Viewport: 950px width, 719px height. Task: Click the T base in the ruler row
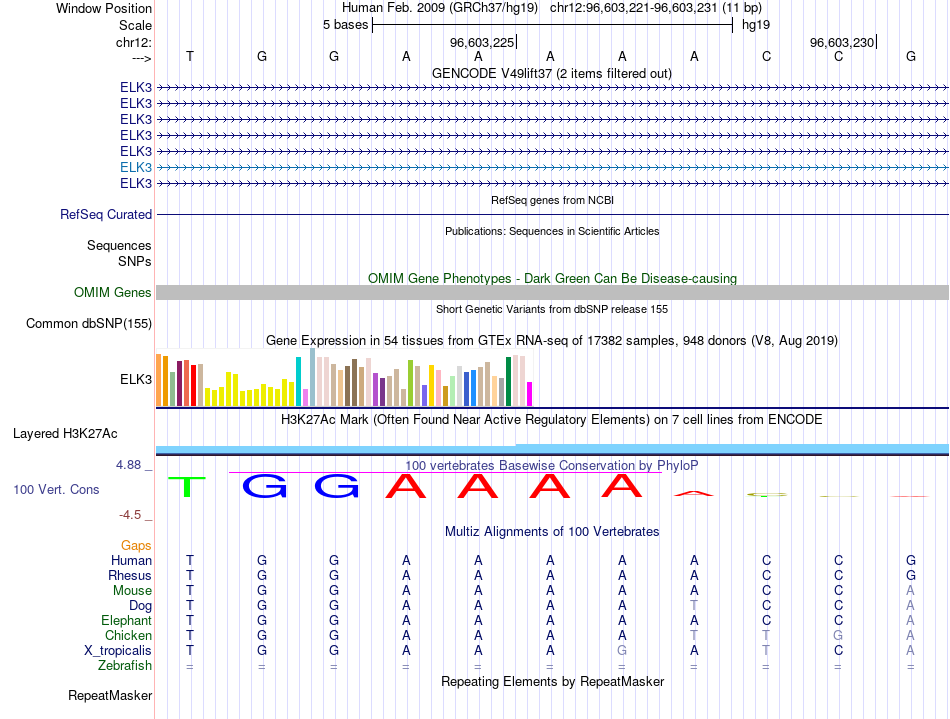pos(190,56)
